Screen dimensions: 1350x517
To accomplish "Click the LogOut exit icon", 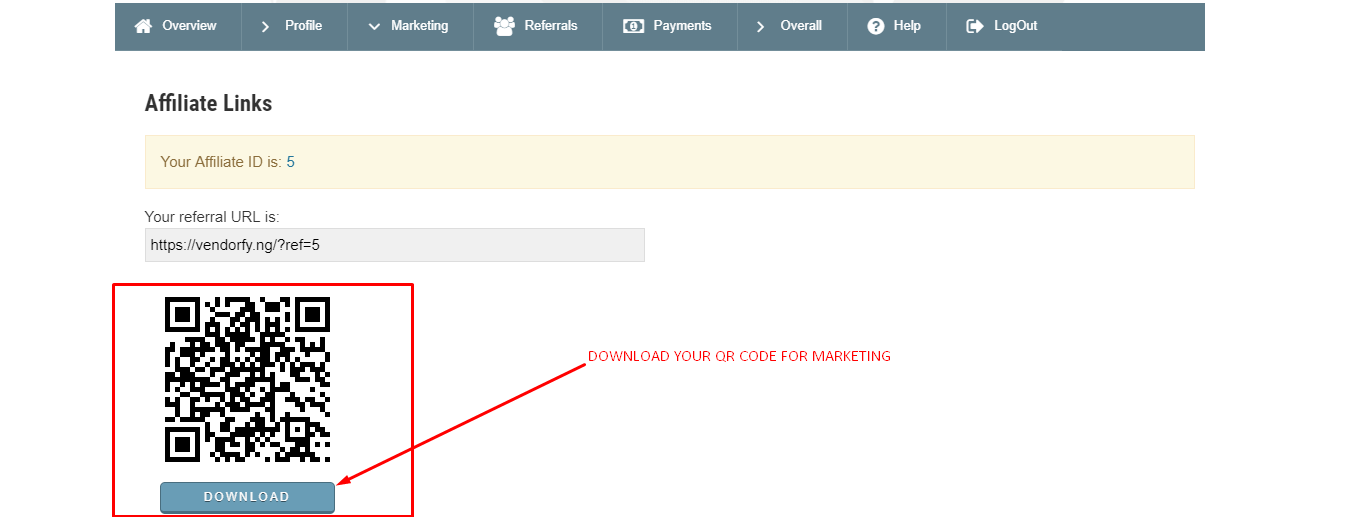I will [x=975, y=26].
